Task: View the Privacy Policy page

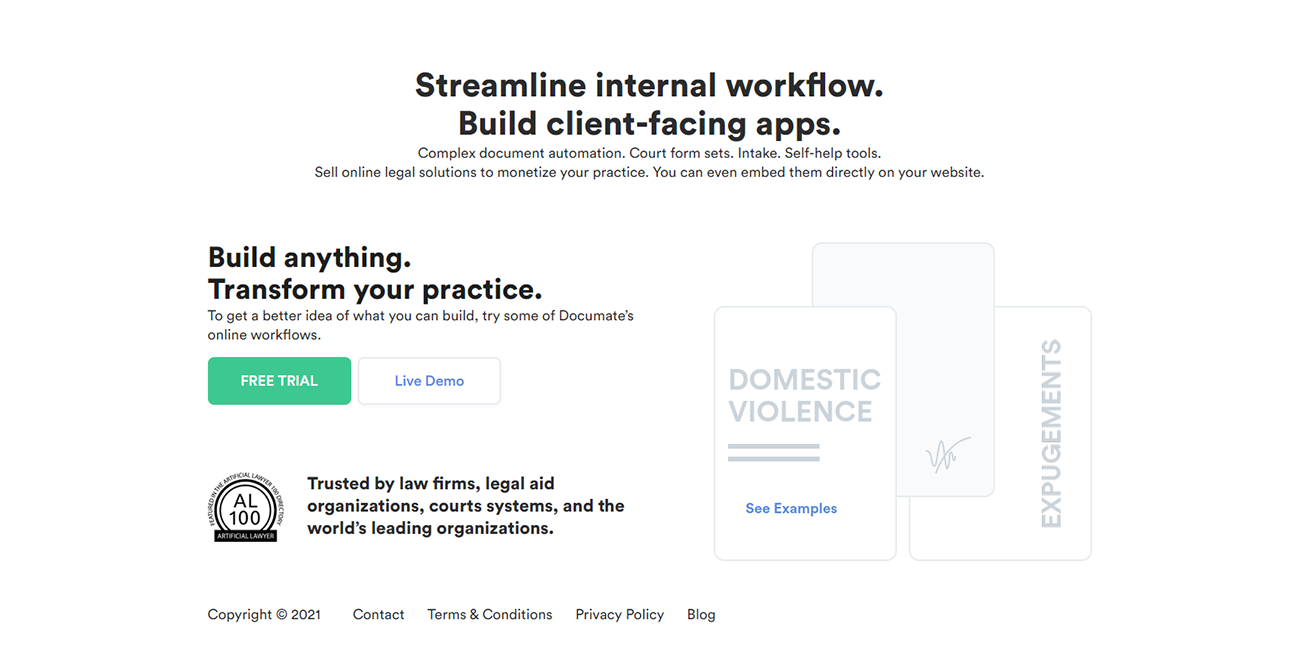Action: (x=619, y=614)
